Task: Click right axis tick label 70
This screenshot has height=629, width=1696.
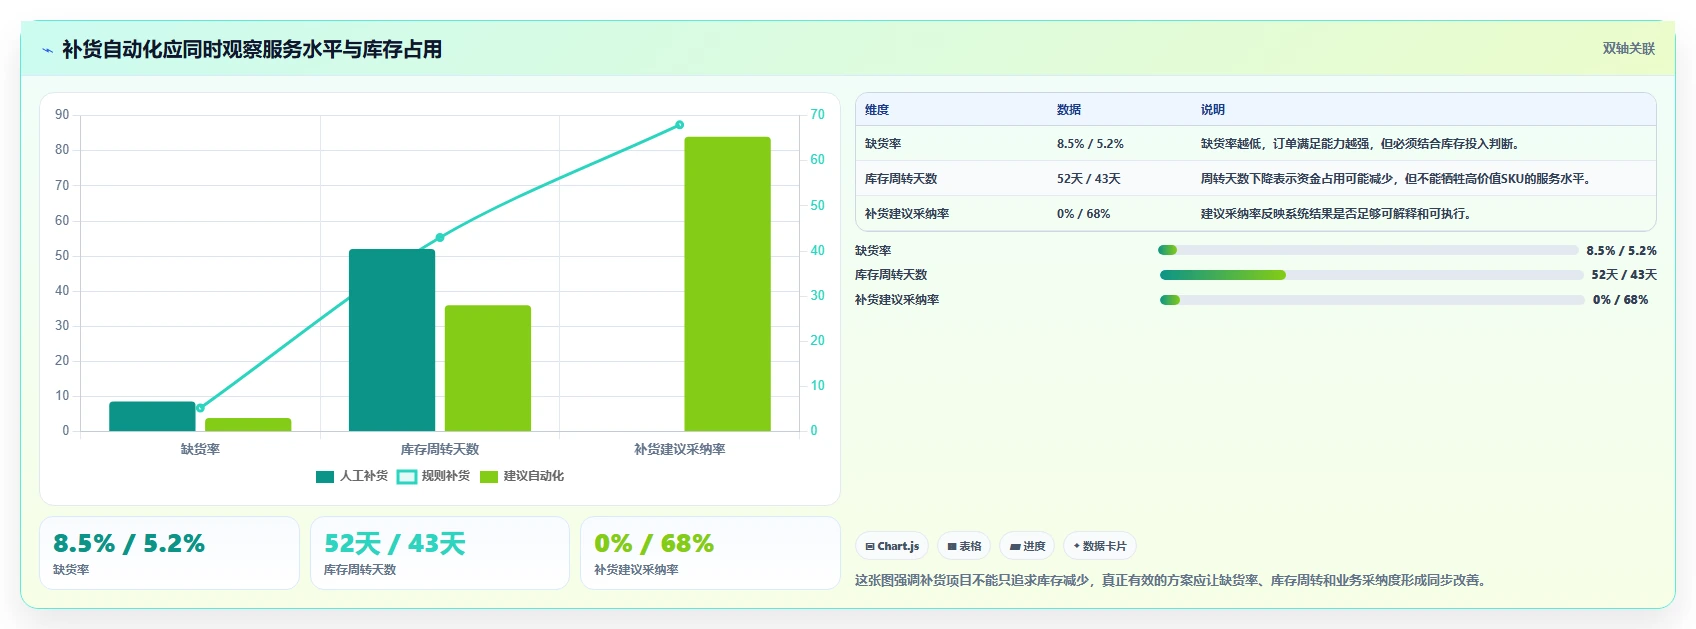Action: 817,115
